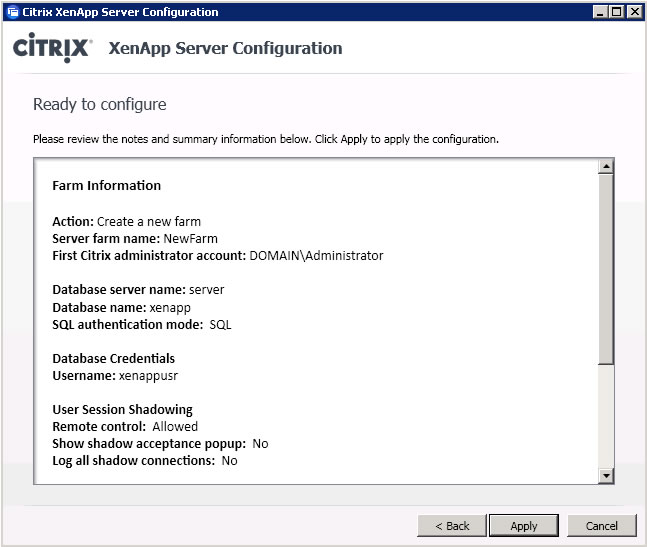The image size is (647, 547).
Task: Click the summary scrollbar up arrow
Action: click(x=606, y=167)
